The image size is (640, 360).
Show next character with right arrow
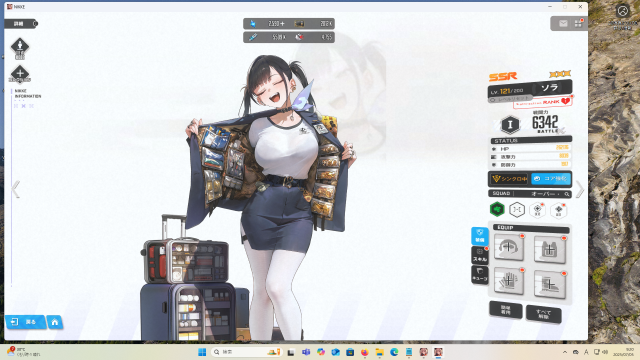point(580,190)
